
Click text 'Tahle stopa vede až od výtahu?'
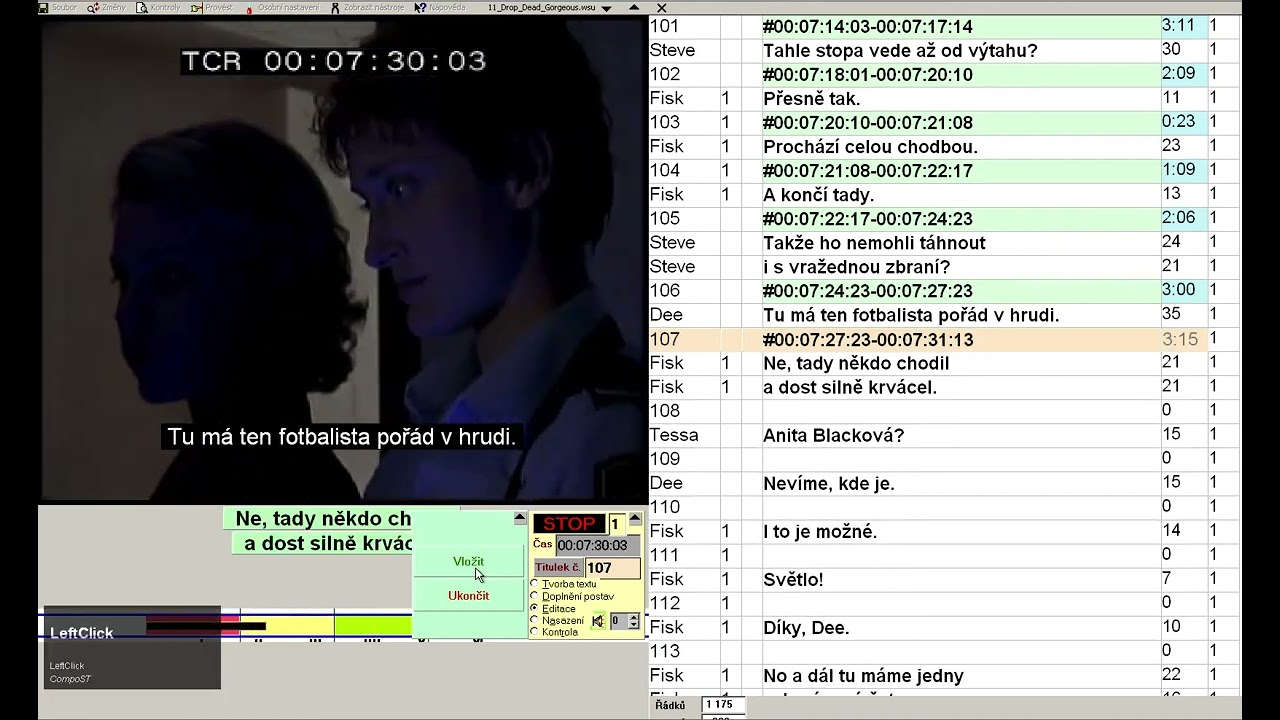tap(900, 51)
